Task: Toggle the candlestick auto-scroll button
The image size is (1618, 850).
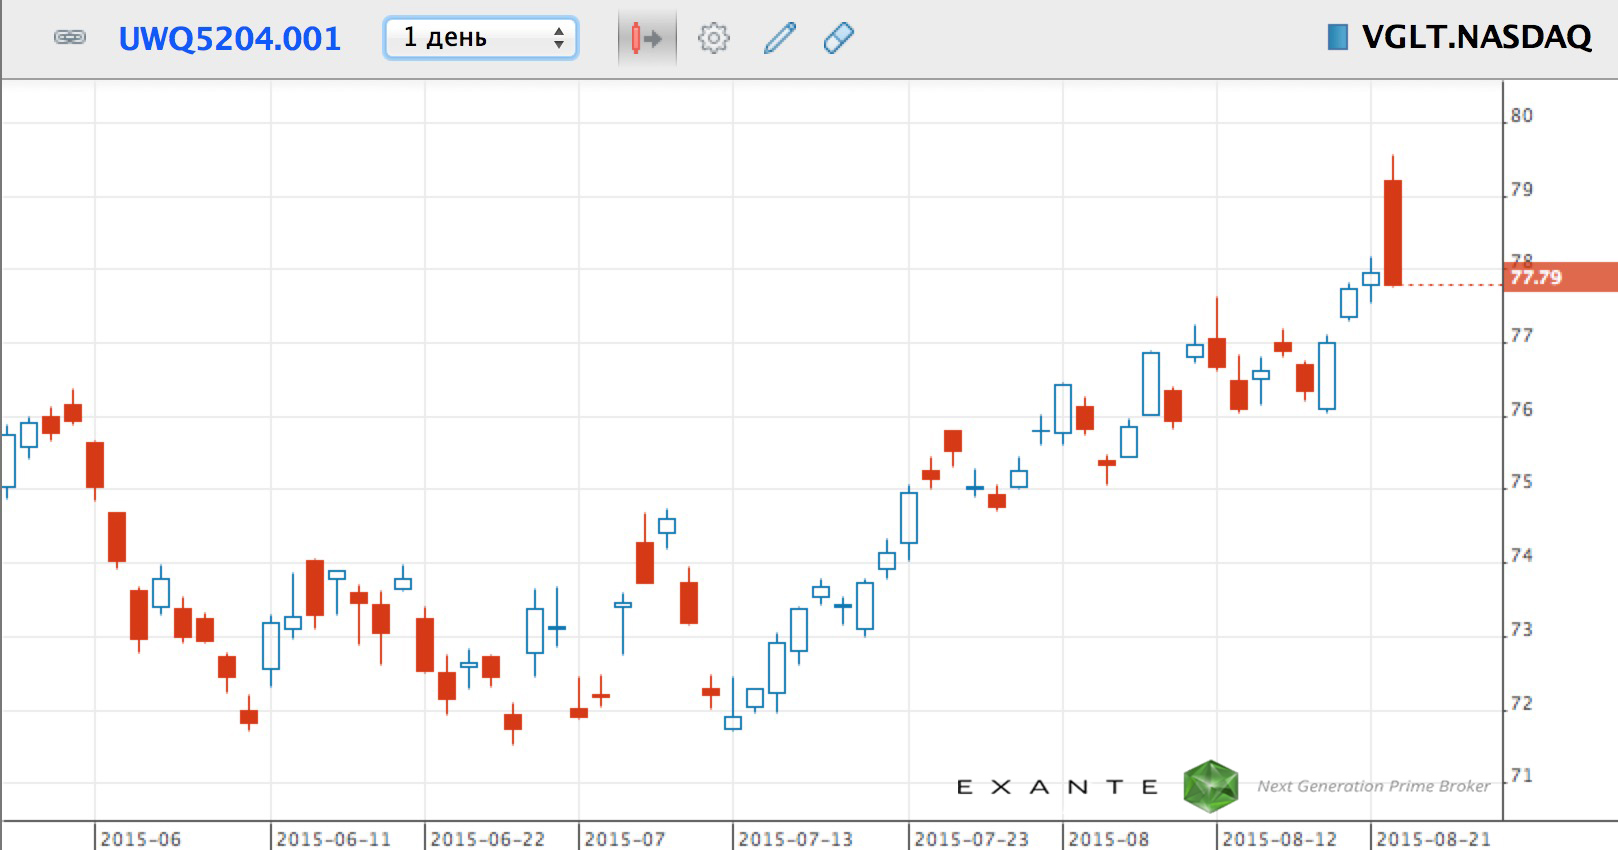Action: click(646, 39)
